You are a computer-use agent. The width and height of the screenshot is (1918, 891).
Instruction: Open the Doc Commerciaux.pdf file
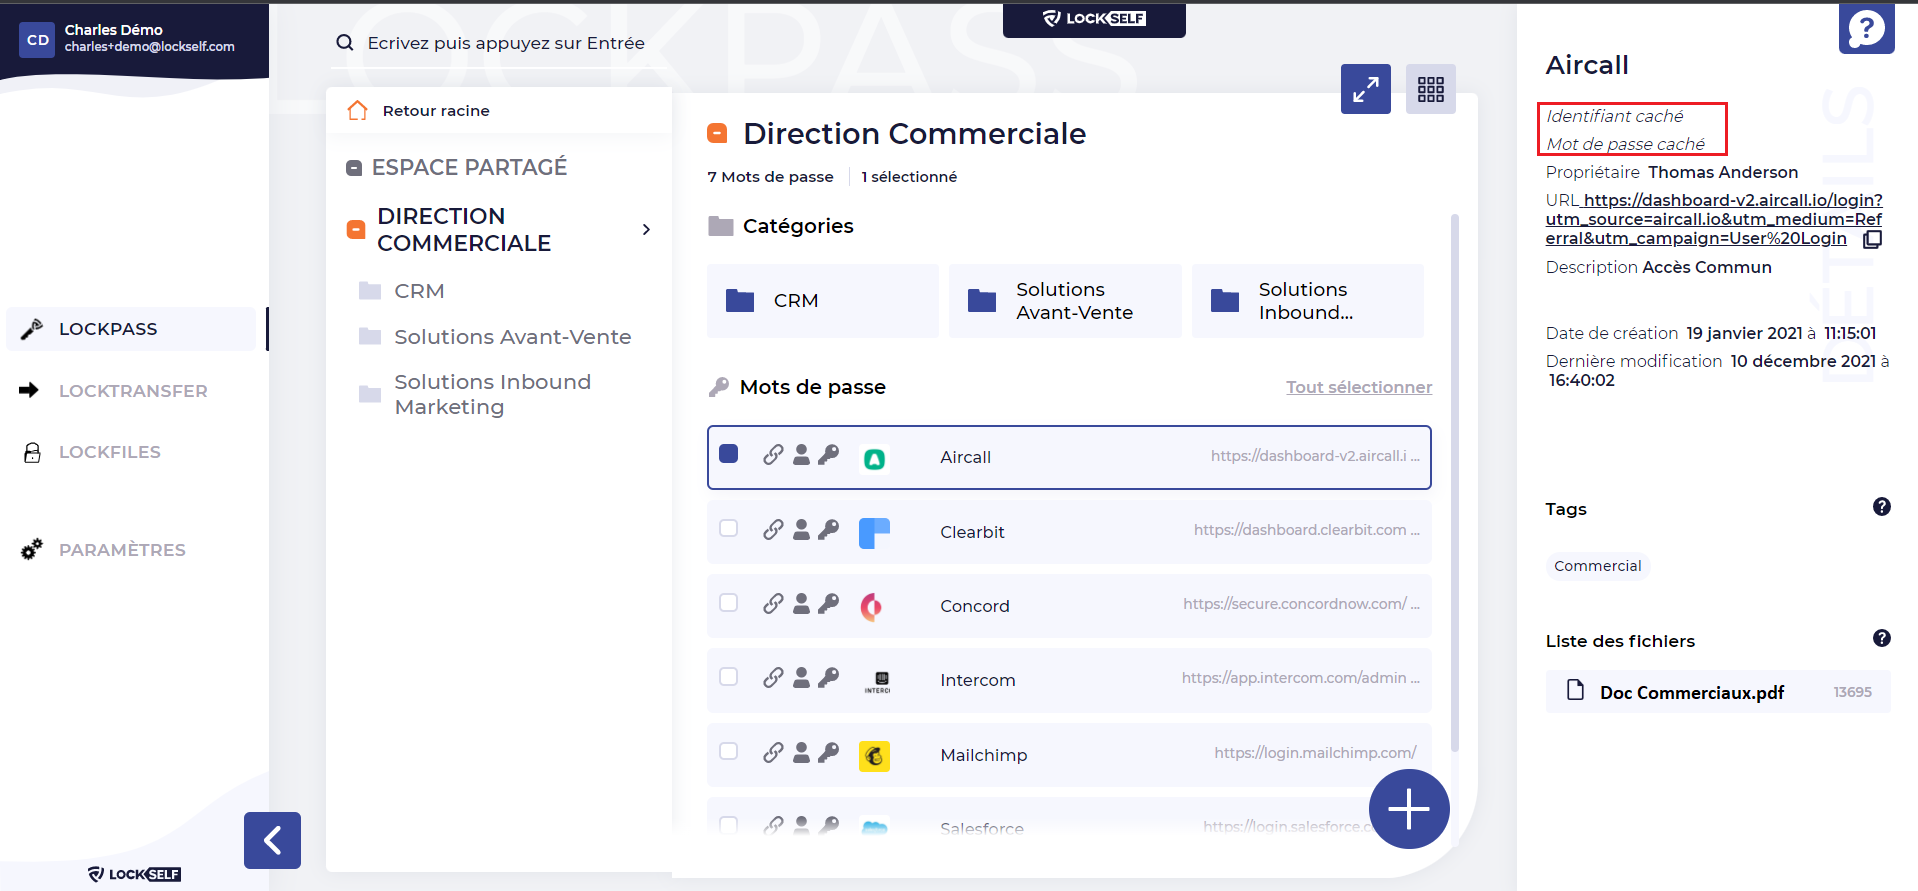[x=1691, y=692]
